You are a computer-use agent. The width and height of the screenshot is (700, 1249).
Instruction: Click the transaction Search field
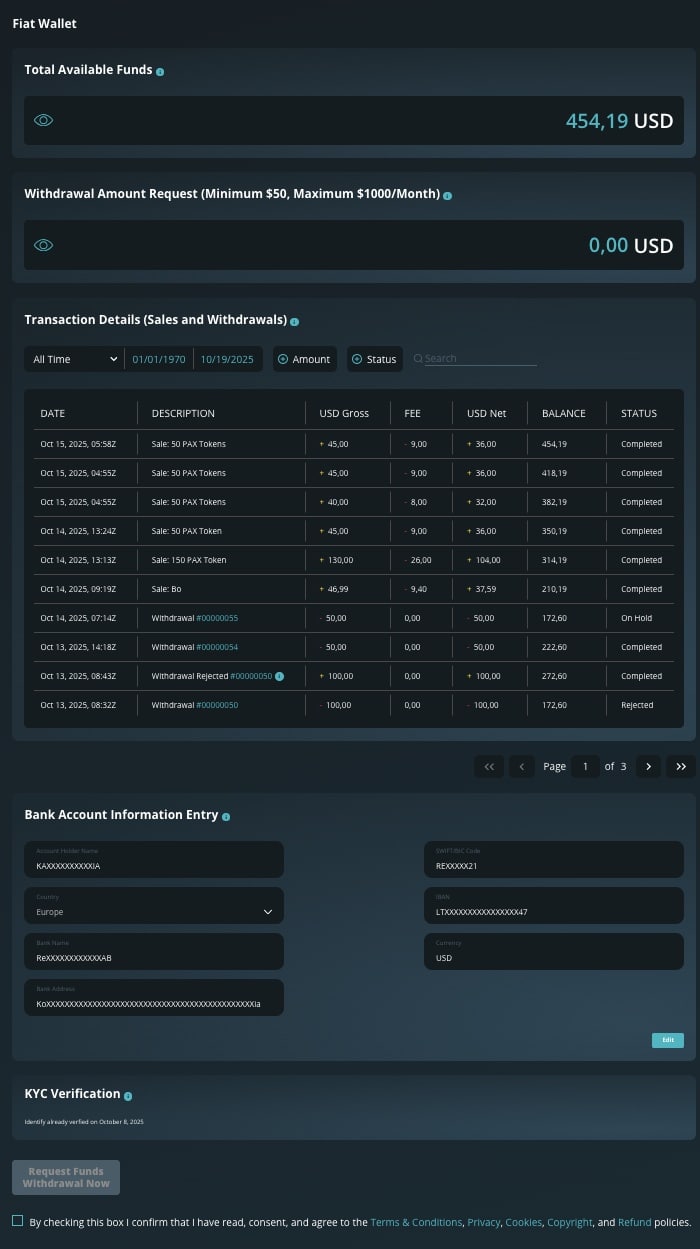[x=480, y=358]
